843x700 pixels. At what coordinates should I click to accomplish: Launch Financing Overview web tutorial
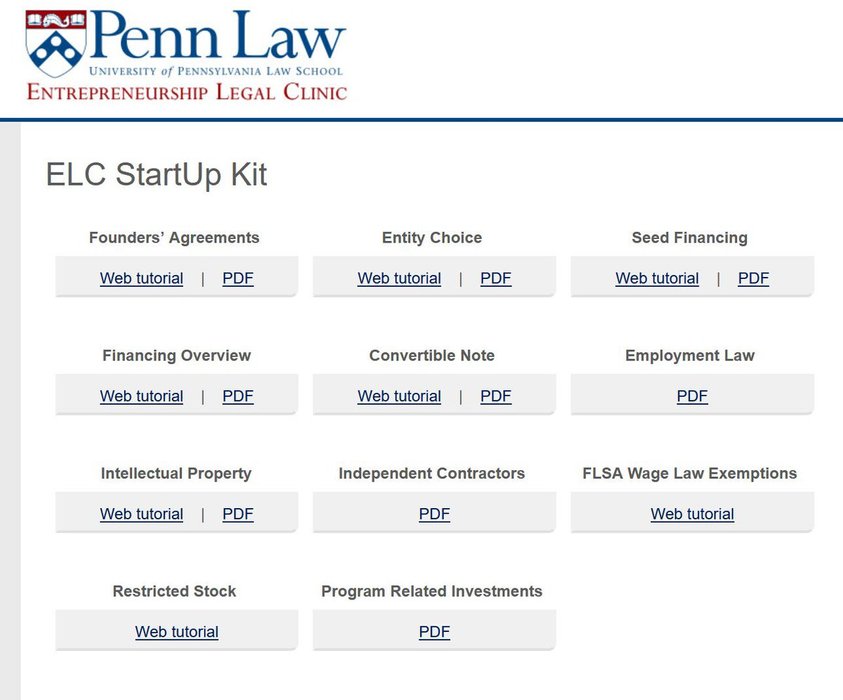[x=141, y=396]
